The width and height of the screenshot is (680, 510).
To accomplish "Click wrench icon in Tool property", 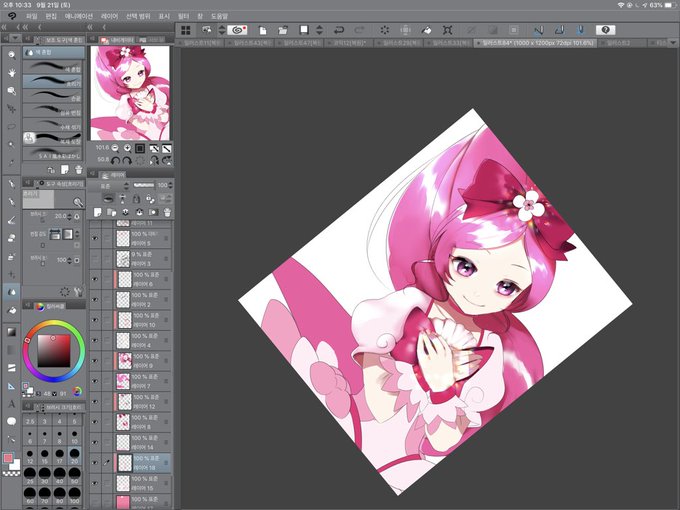I will click(78, 292).
